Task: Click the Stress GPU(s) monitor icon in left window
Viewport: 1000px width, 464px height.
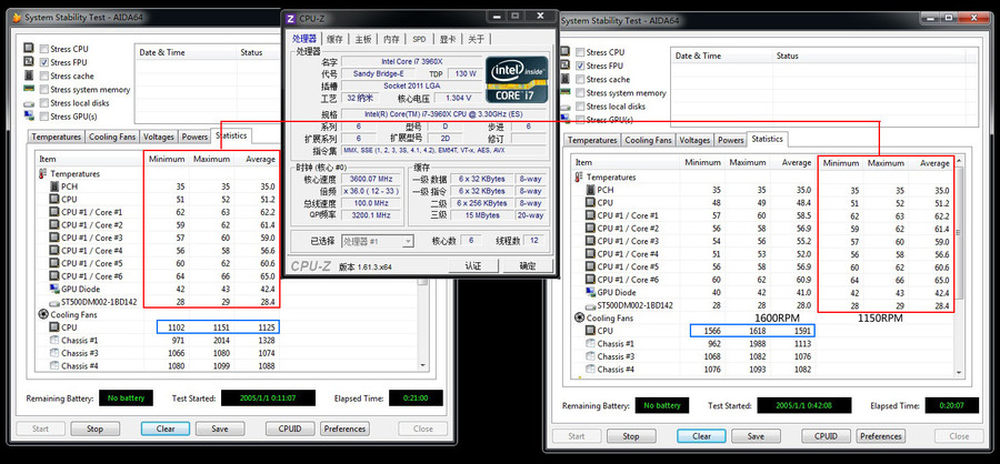Action: pos(29,116)
